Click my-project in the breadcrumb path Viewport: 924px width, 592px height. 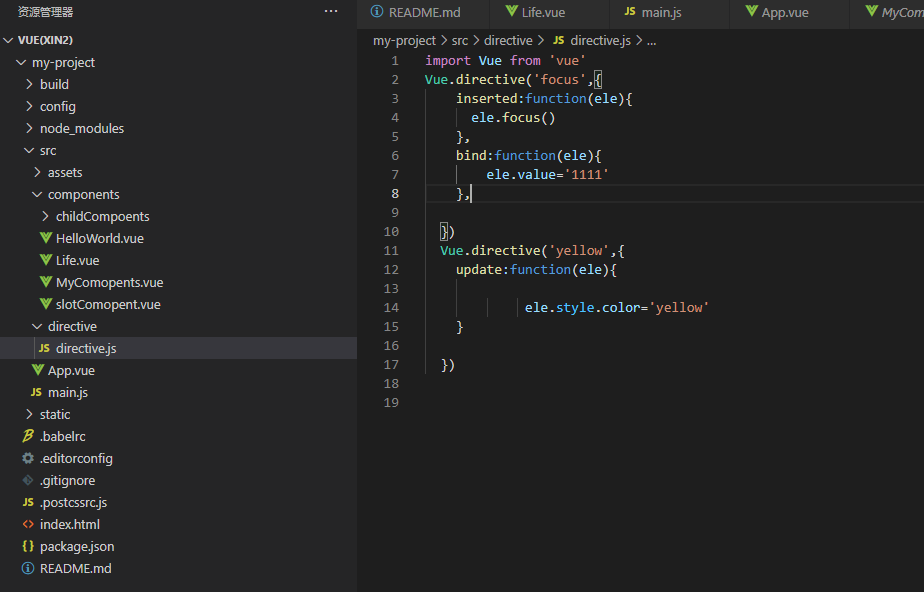404,40
